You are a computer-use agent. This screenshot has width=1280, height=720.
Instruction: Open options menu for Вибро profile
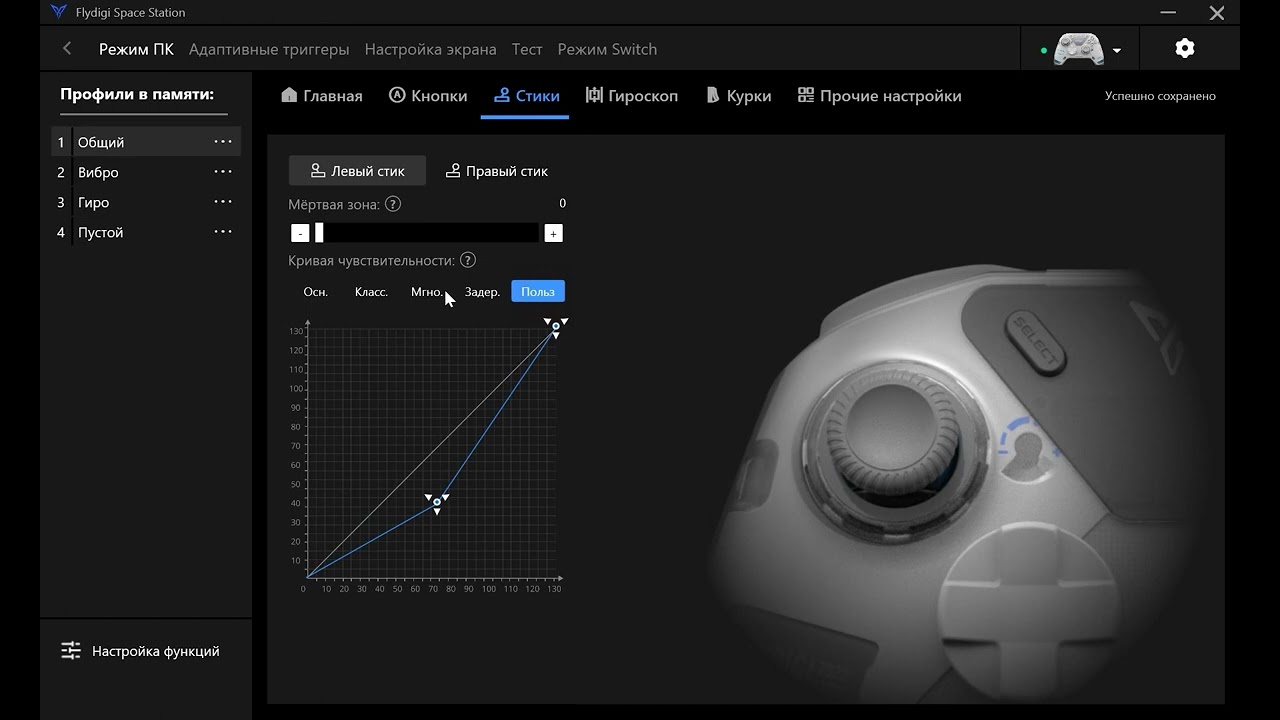click(x=223, y=172)
